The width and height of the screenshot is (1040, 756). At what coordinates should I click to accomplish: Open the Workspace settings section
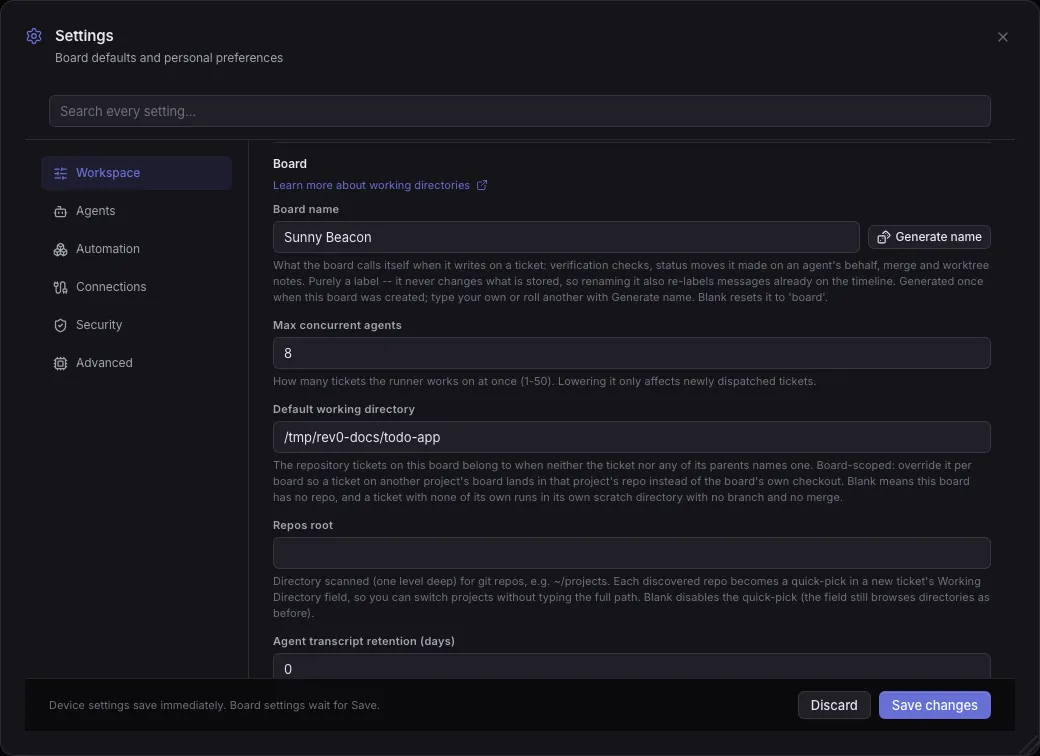pyautogui.click(x=137, y=173)
